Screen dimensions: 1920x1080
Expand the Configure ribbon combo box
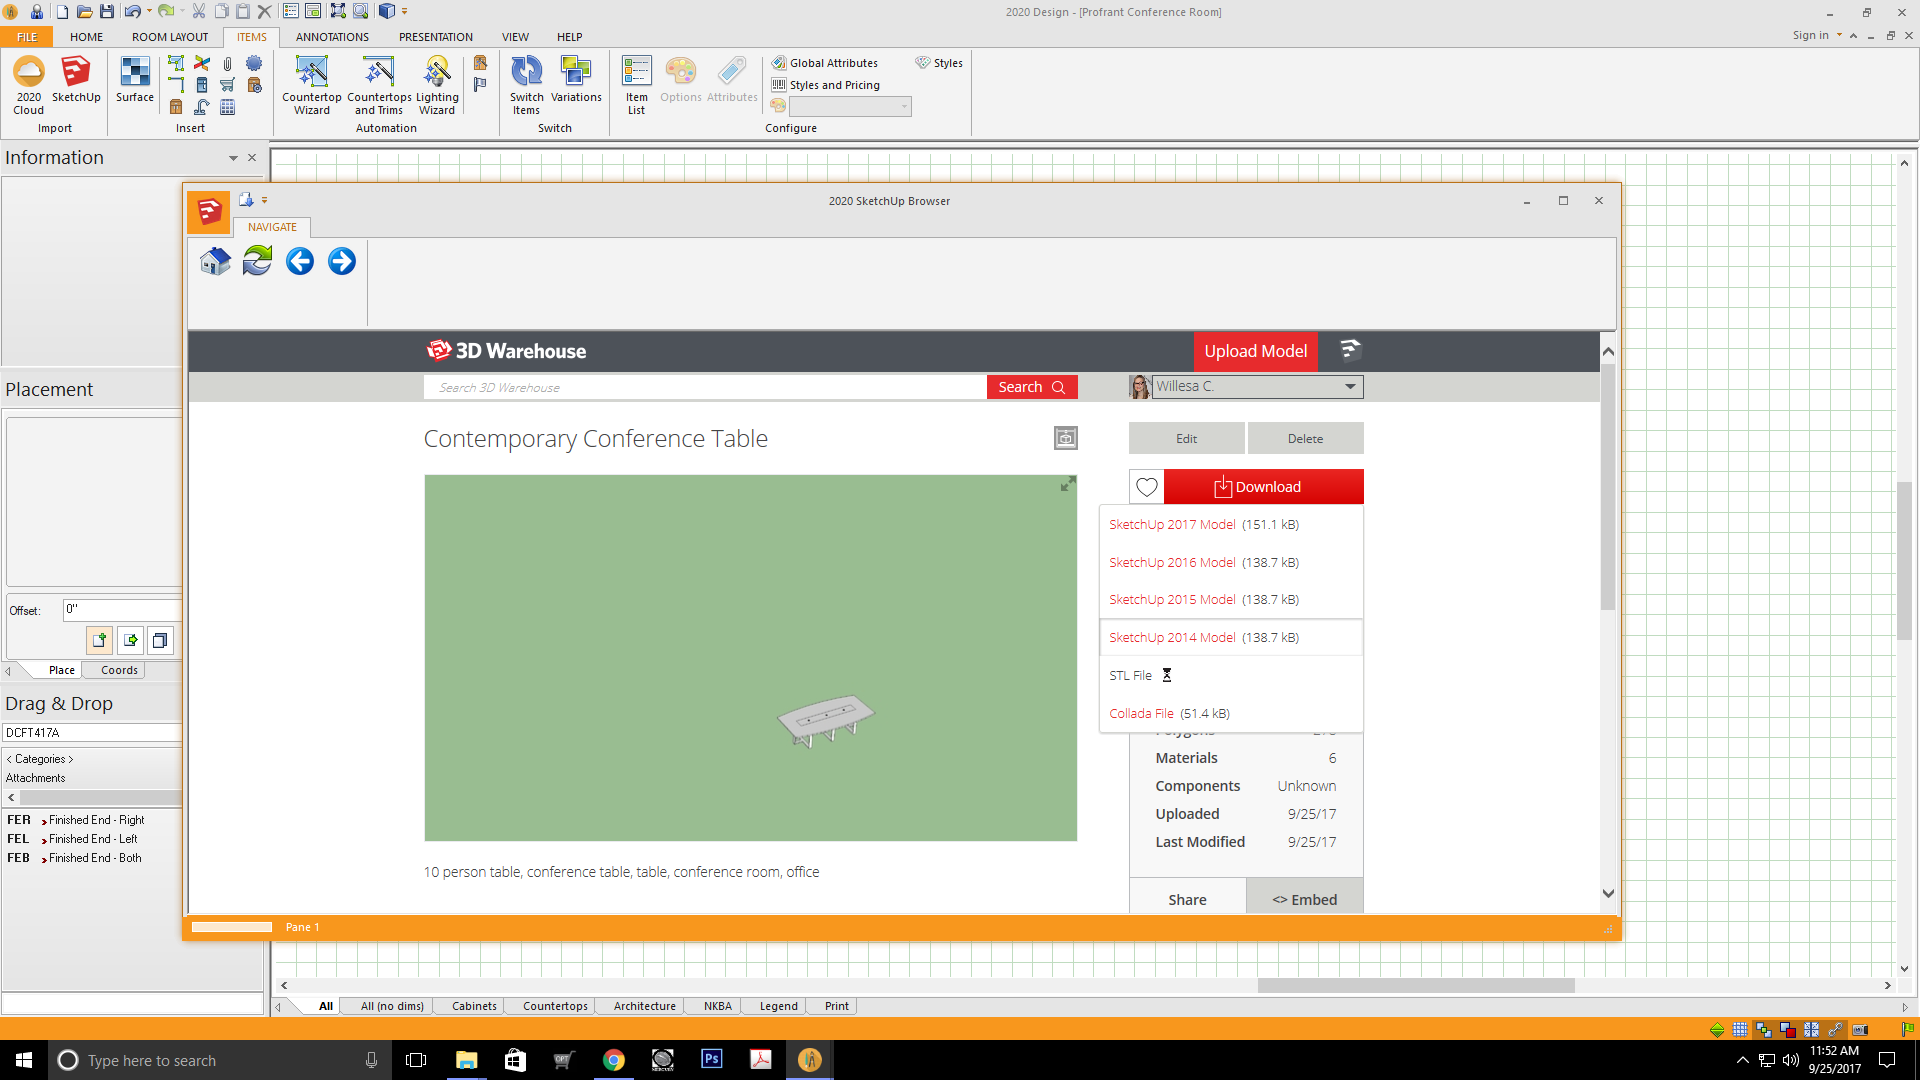[x=904, y=107]
